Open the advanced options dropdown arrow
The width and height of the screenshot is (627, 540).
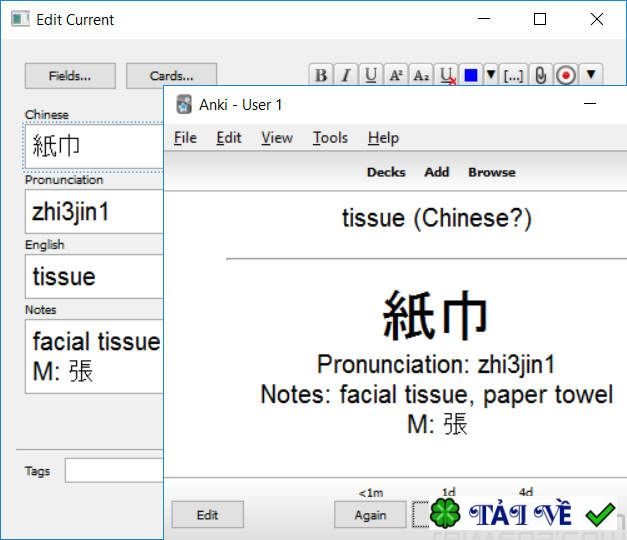pos(591,75)
